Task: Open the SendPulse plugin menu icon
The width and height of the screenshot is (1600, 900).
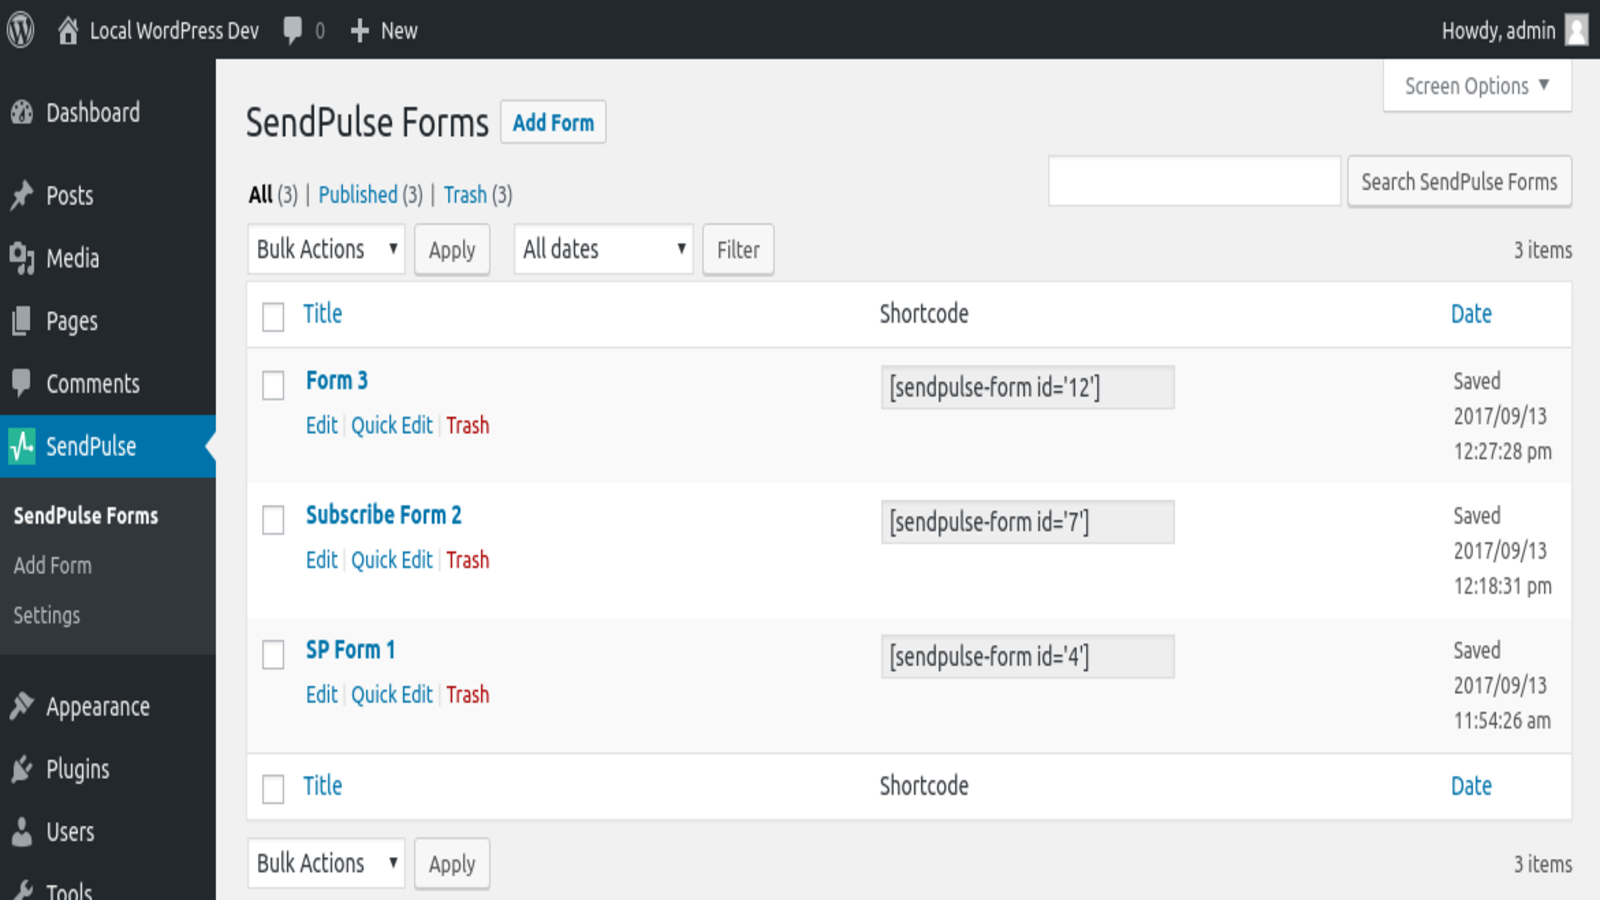Action: (22, 447)
